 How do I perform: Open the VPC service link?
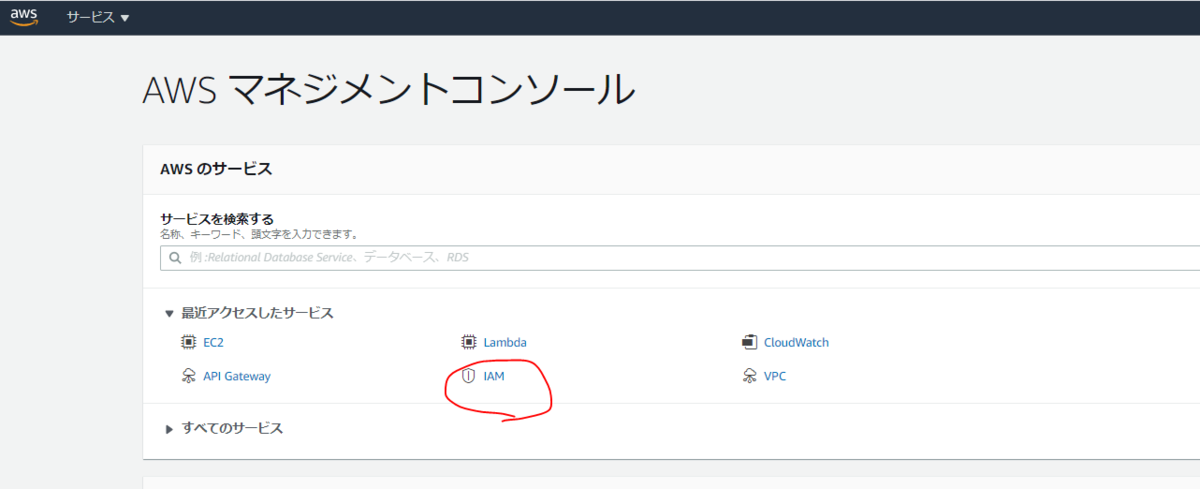(775, 376)
